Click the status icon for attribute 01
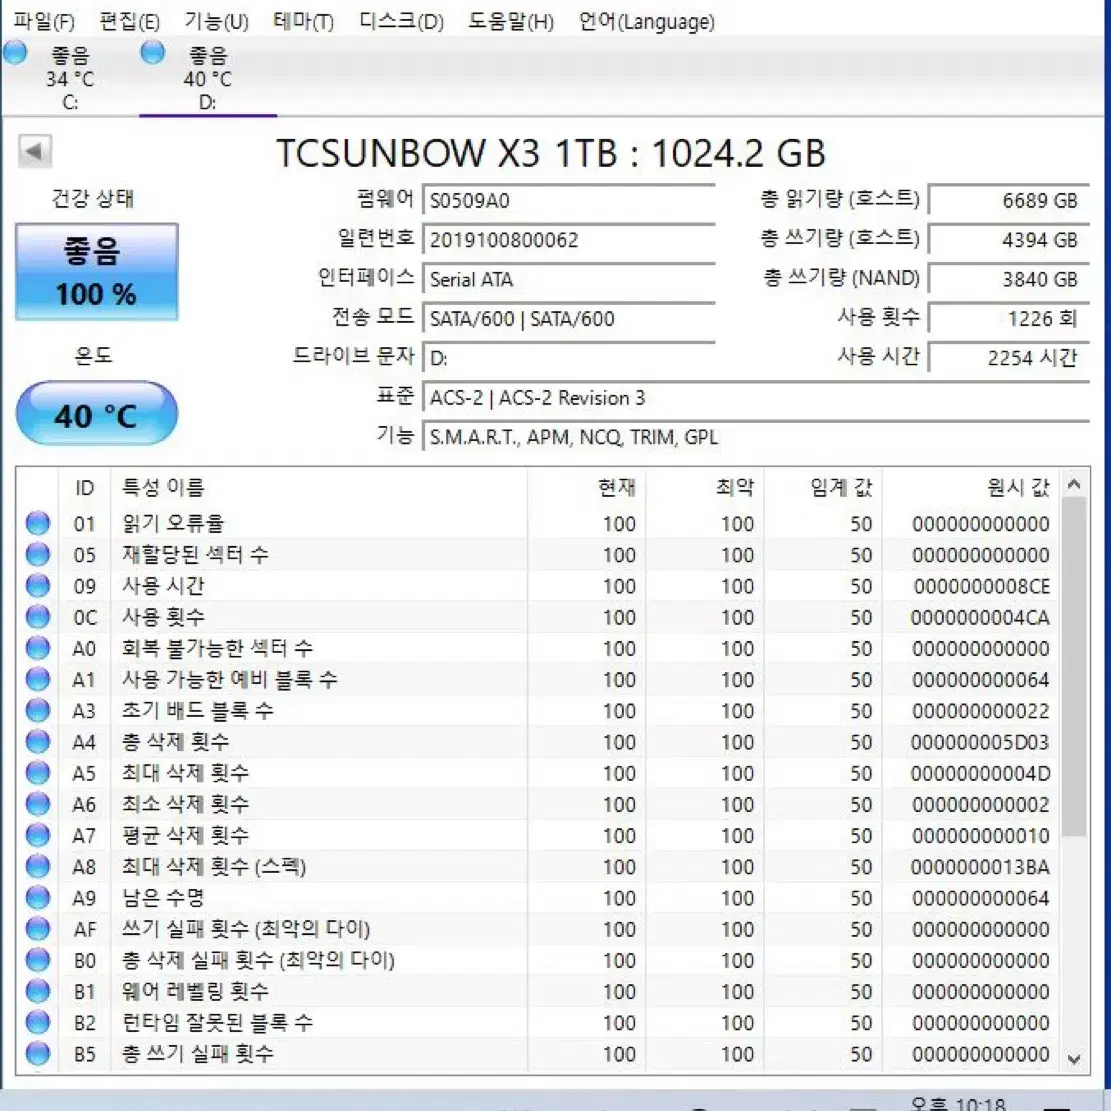This screenshot has width=1111, height=1111. coord(38,524)
